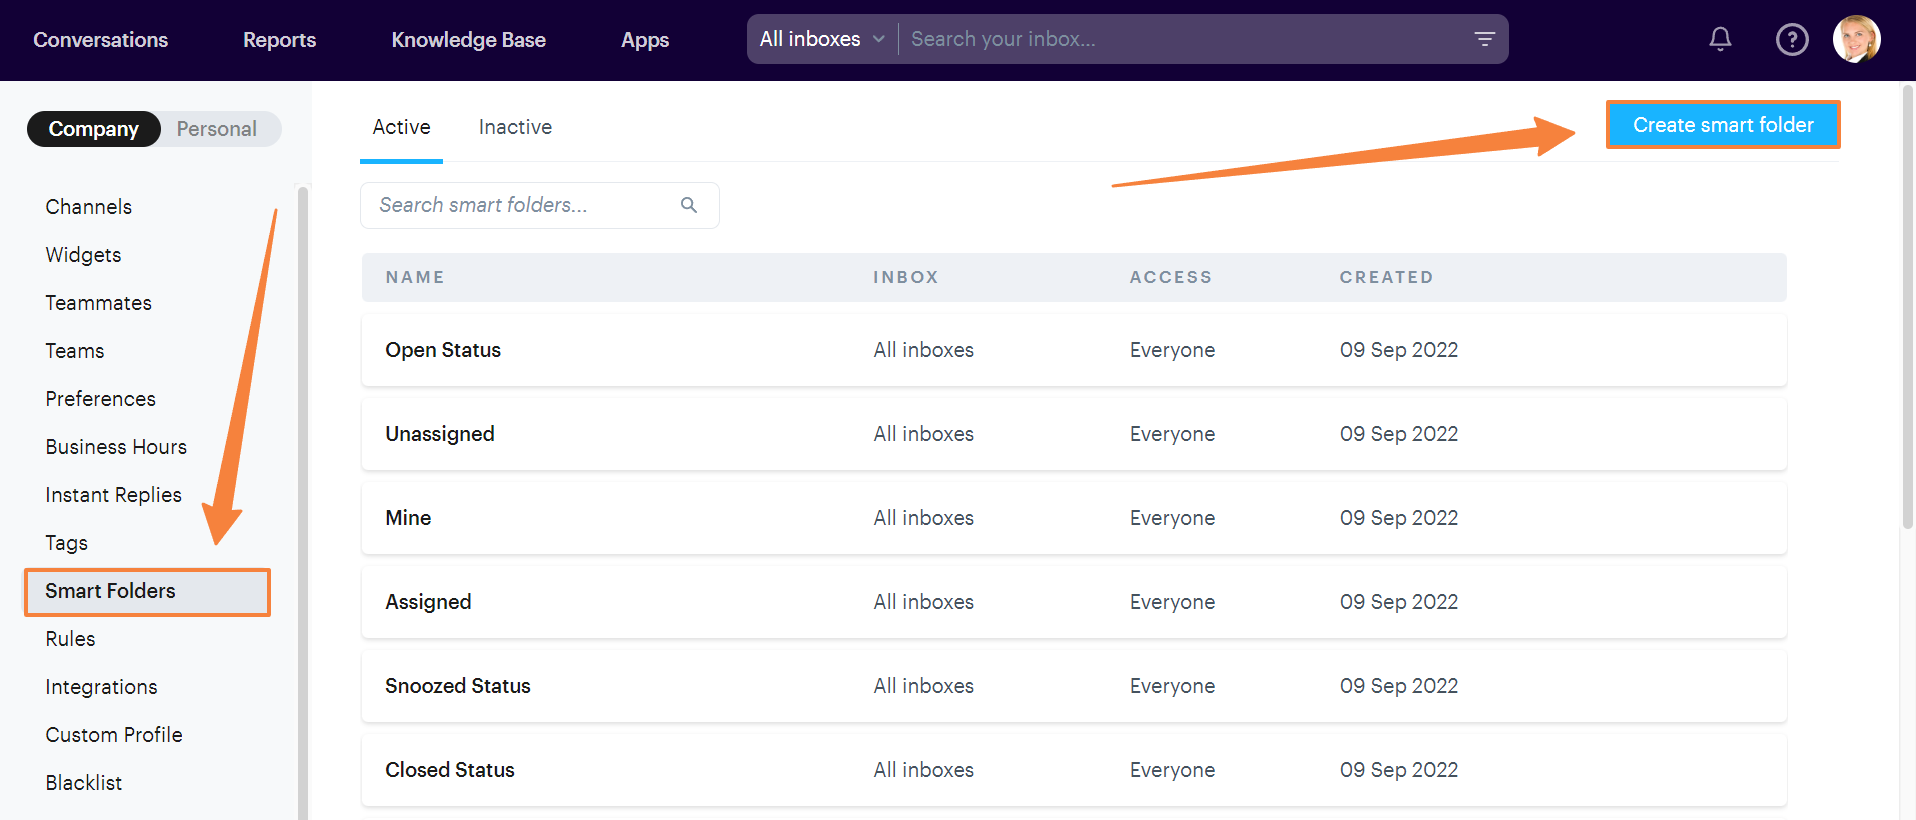
Task: Click the search filter options icon
Action: click(1484, 39)
